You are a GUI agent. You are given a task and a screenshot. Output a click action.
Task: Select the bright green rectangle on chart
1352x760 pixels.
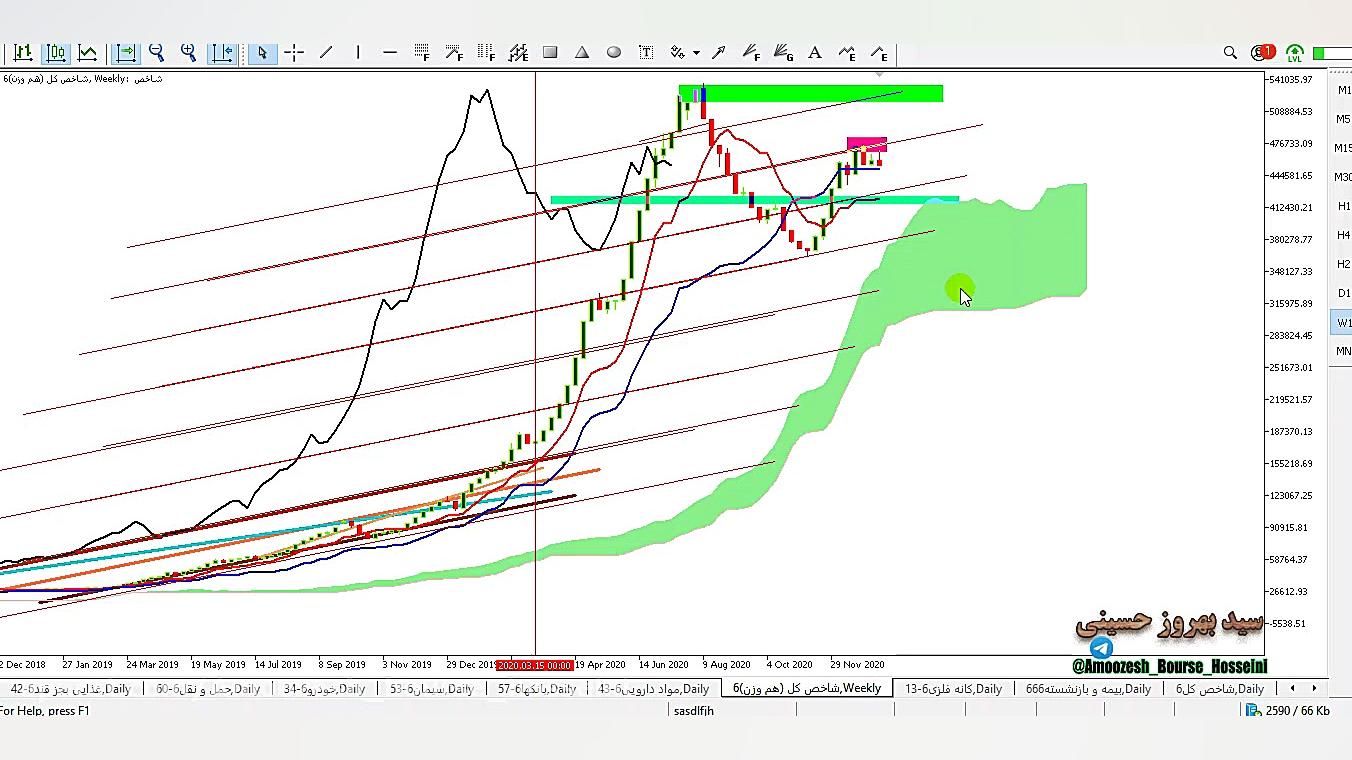point(811,93)
